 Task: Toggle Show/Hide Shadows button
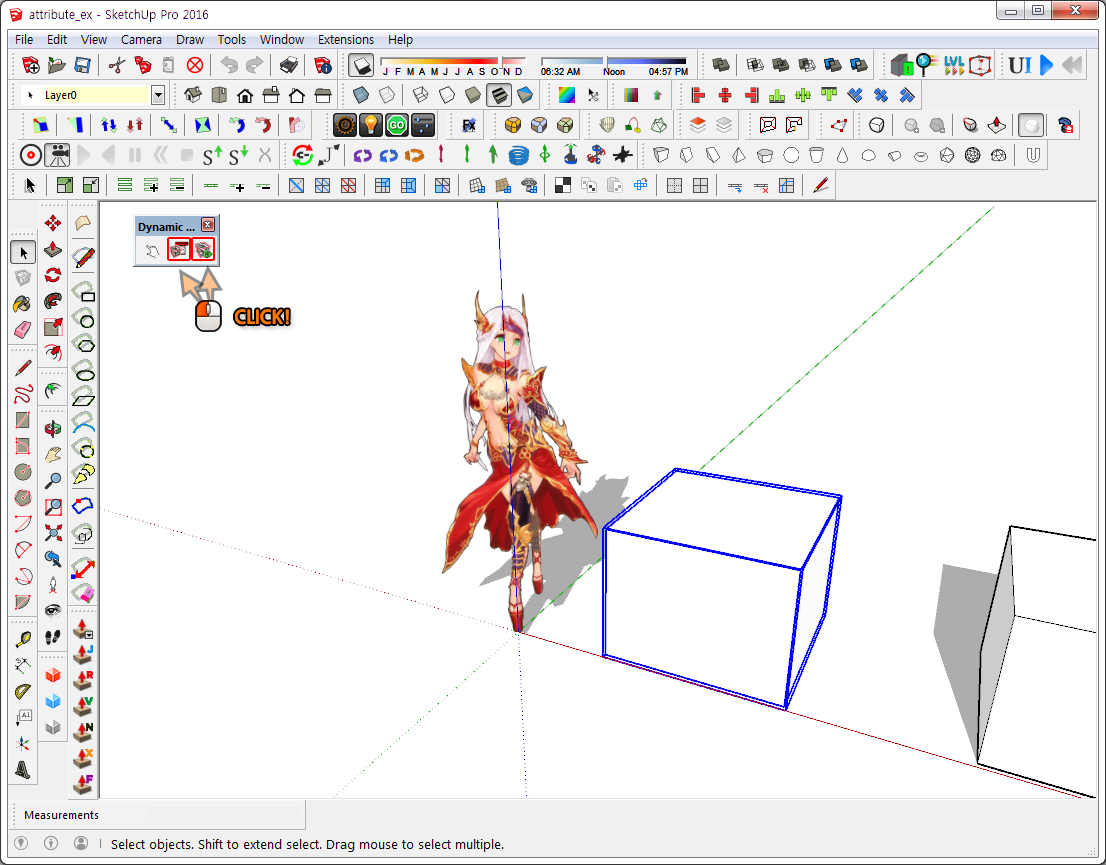(361, 66)
